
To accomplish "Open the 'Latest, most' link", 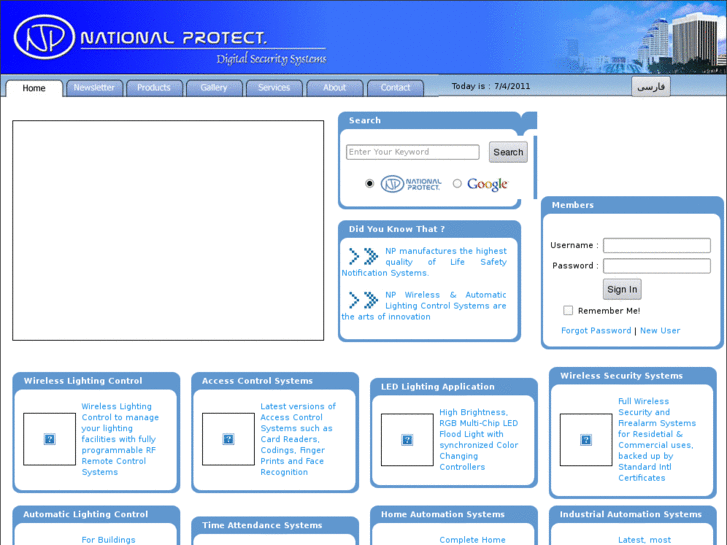I will [x=644, y=540].
